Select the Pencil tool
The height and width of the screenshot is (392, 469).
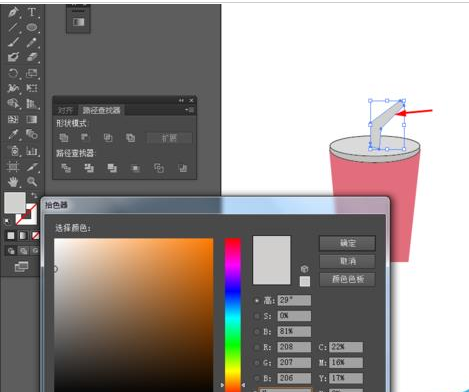[32, 42]
